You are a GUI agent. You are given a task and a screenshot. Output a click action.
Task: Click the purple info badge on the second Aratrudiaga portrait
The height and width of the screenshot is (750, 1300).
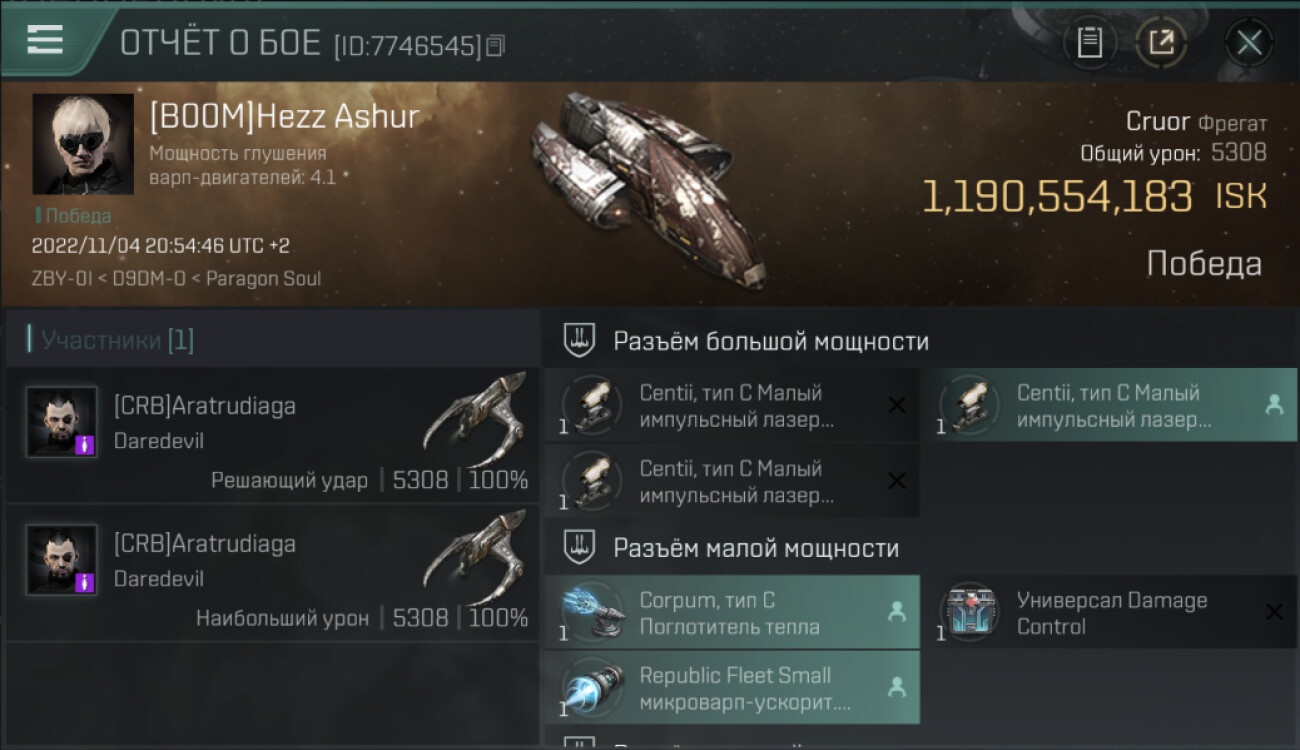(86, 582)
